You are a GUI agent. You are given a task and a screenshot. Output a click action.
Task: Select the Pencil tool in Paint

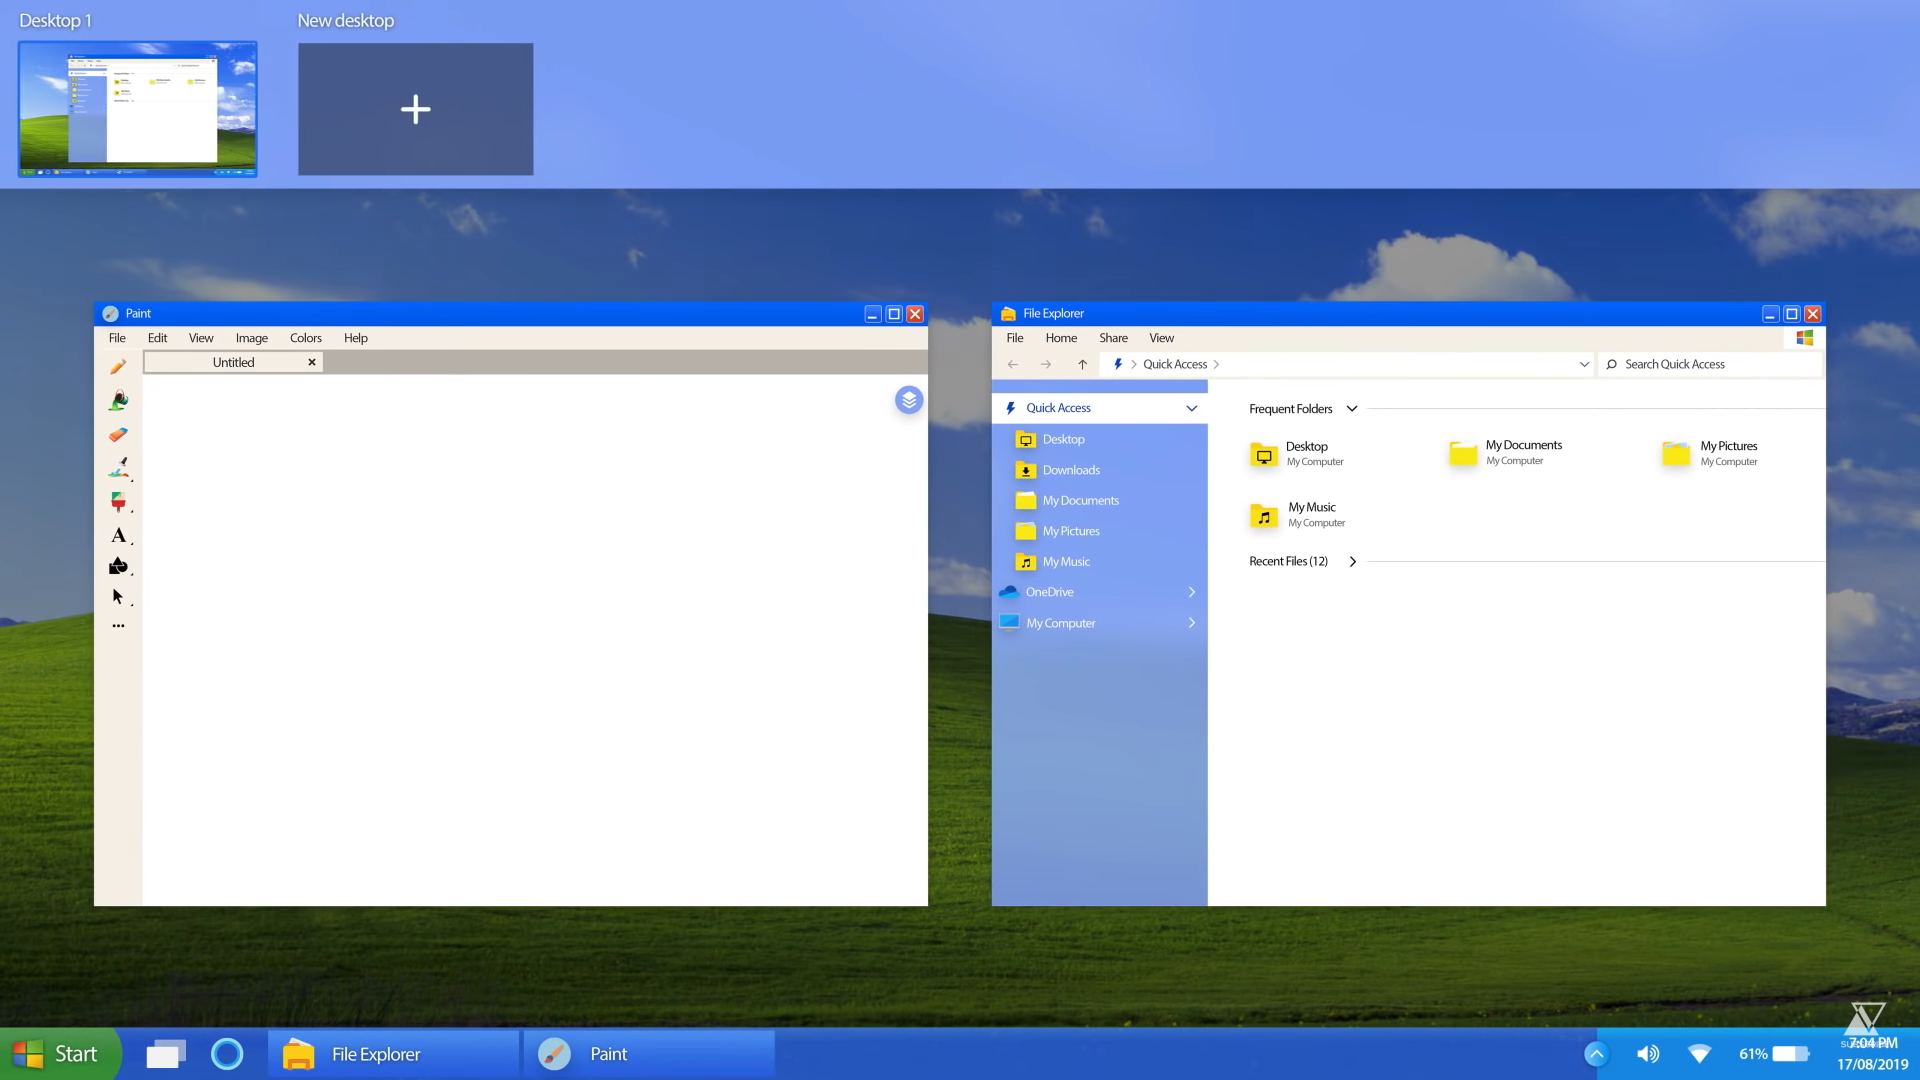118,367
